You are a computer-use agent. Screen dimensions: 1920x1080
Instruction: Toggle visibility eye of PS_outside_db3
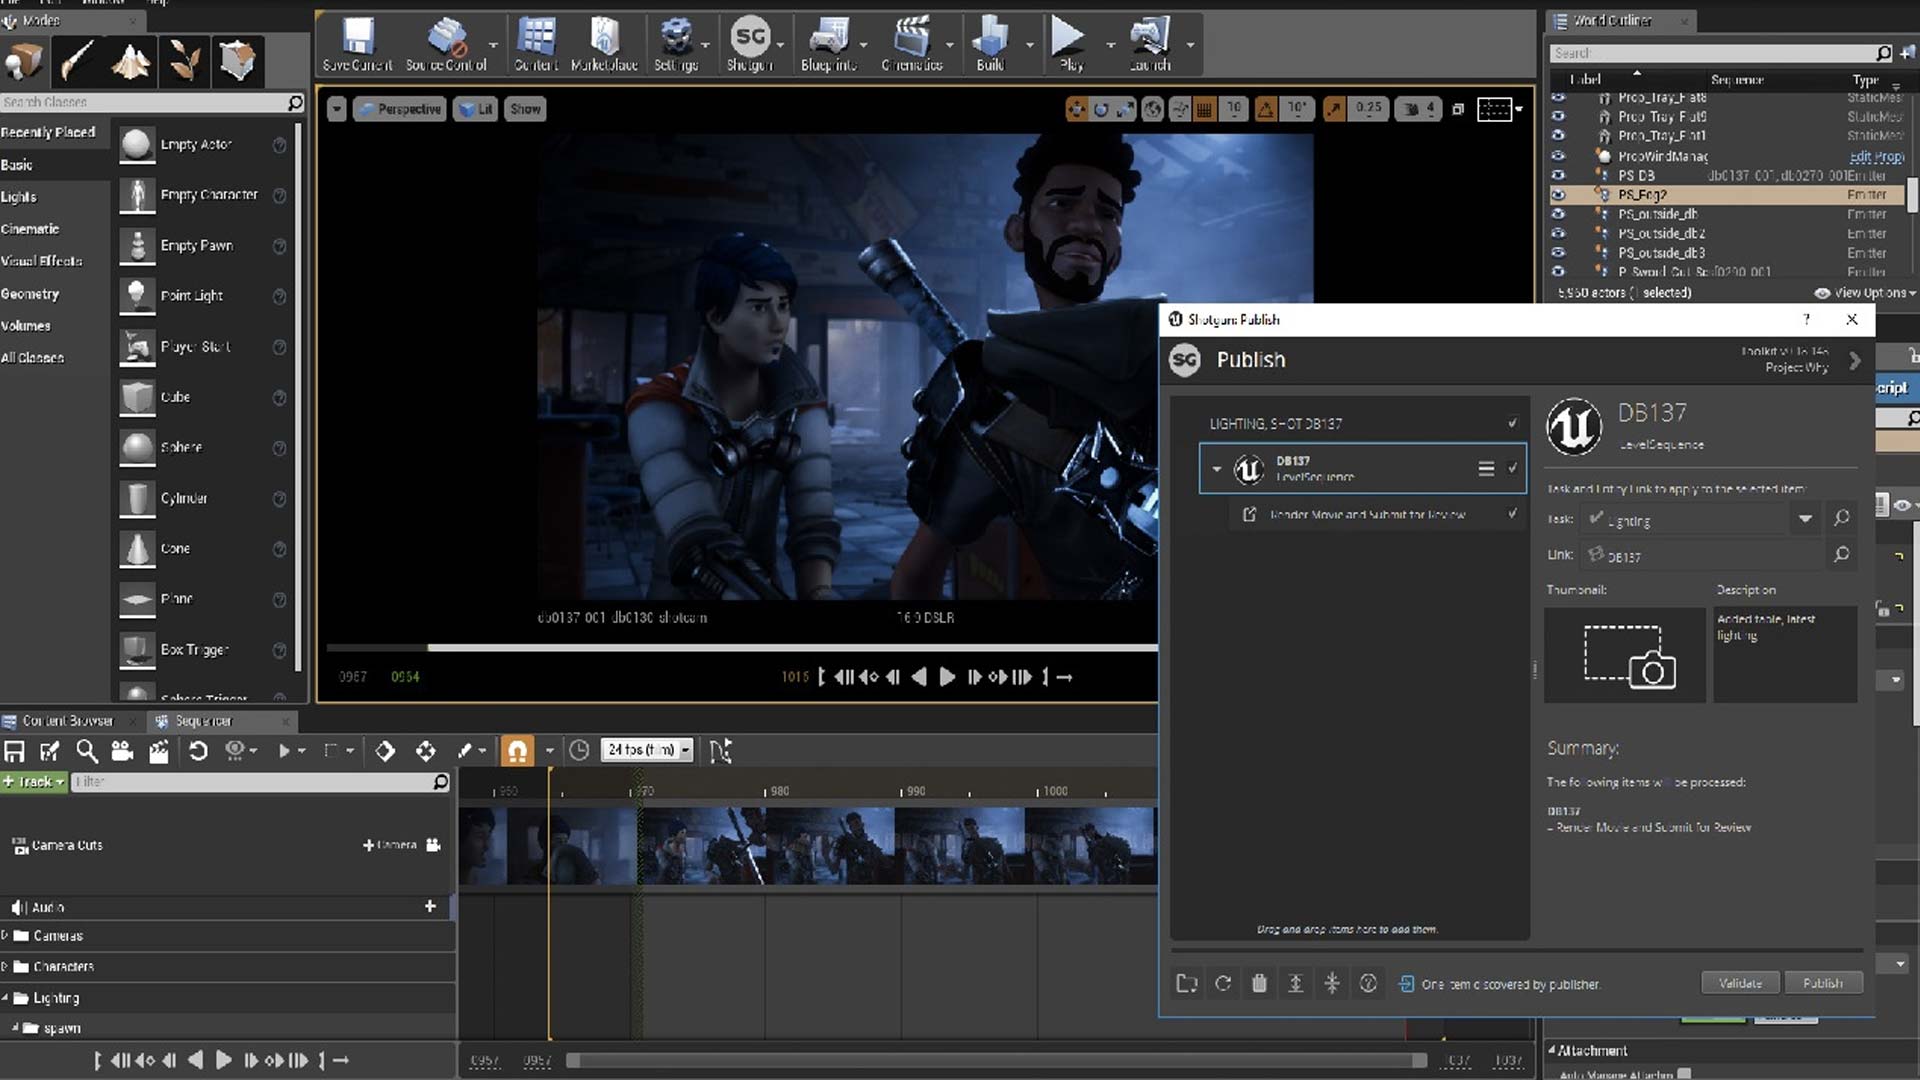point(1558,253)
